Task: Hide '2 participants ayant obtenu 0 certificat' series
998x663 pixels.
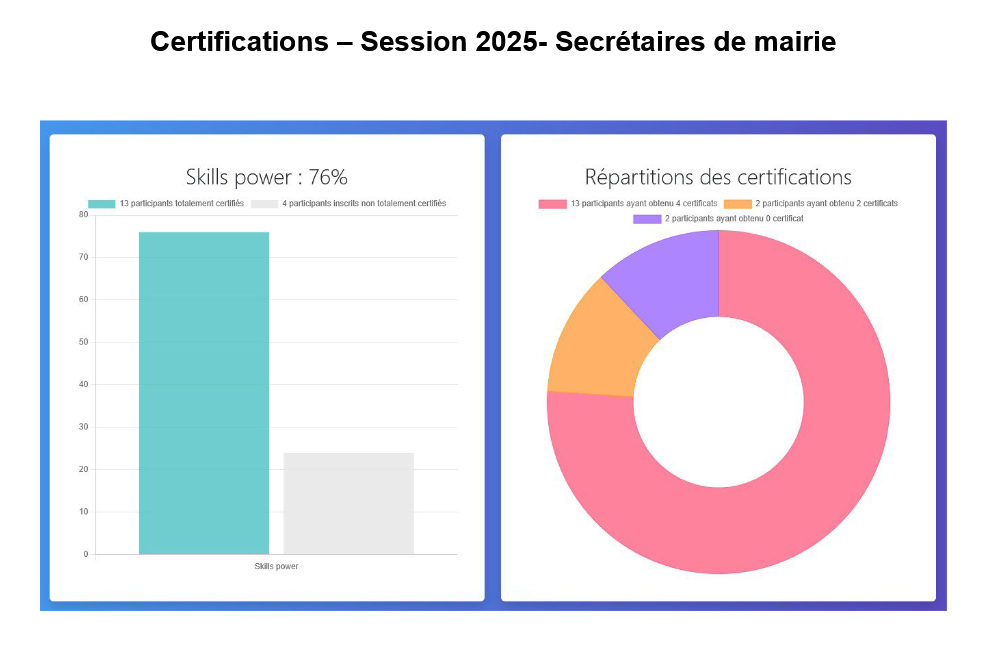Action: tap(733, 218)
